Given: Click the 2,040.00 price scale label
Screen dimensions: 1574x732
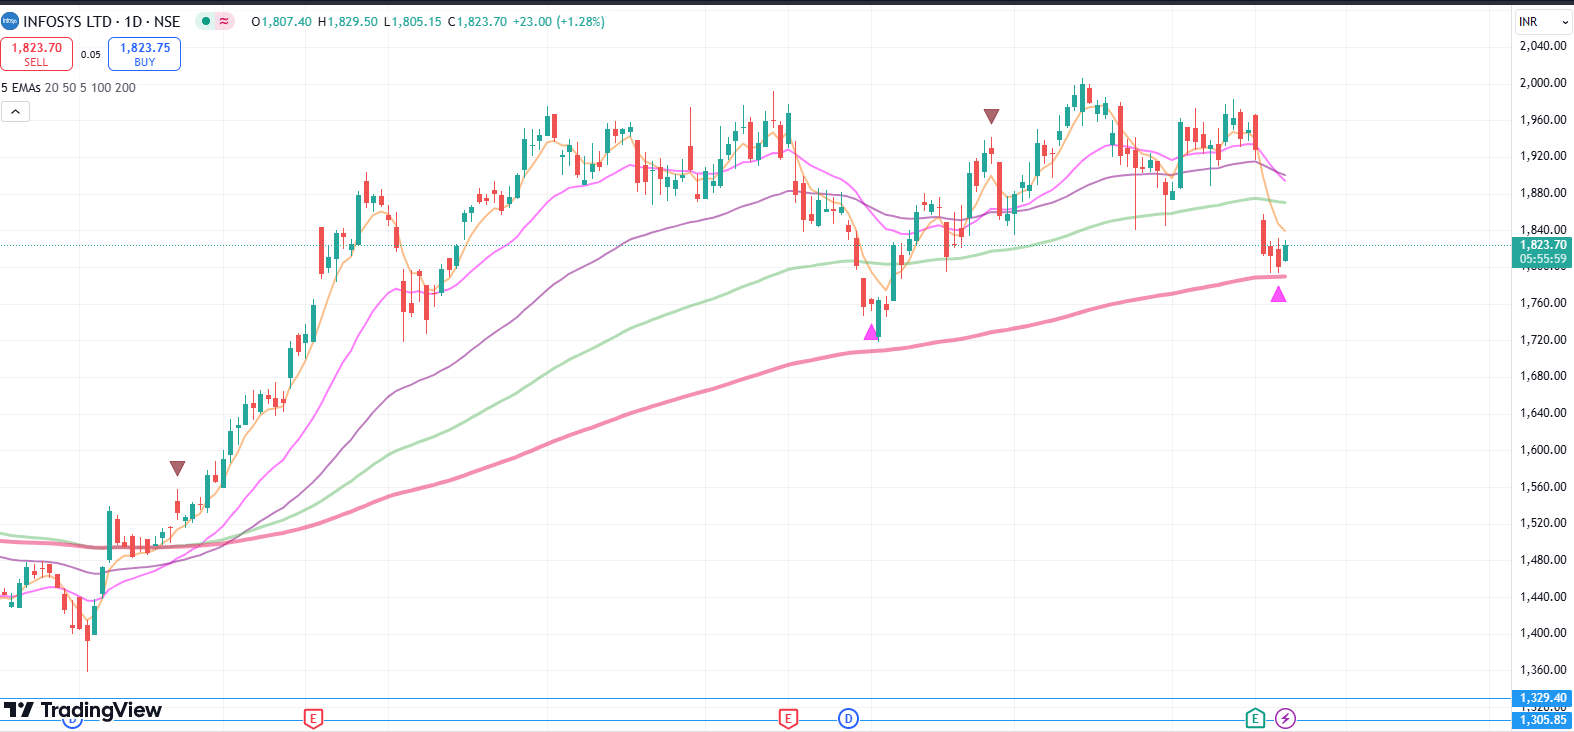Looking at the screenshot, I should 1543,46.
